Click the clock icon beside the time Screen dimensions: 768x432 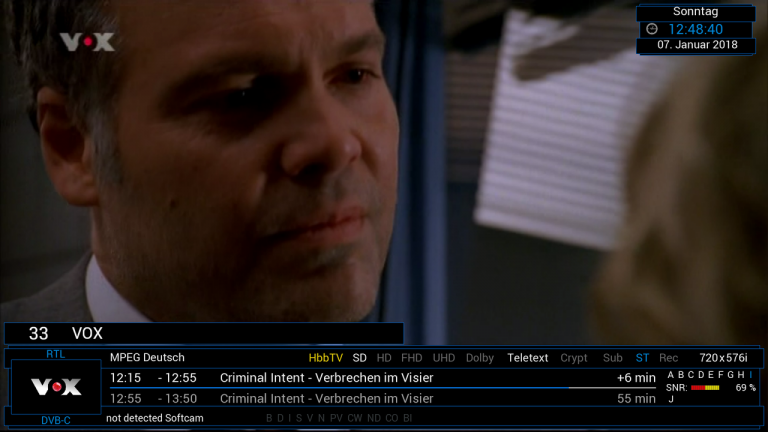tap(651, 29)
